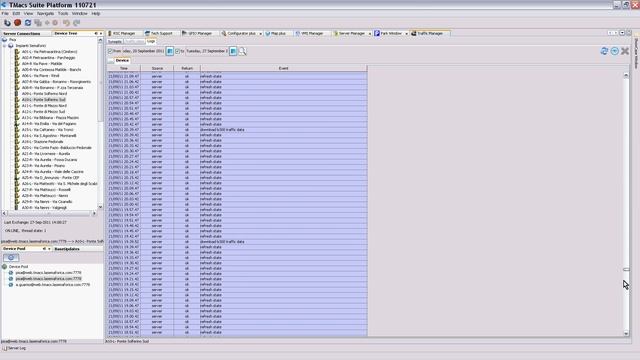Viewport: 640px width, 360px height.
Task: Click the round blue down-arrow icon
Action: pyautogui.click(x=615, y=51)
